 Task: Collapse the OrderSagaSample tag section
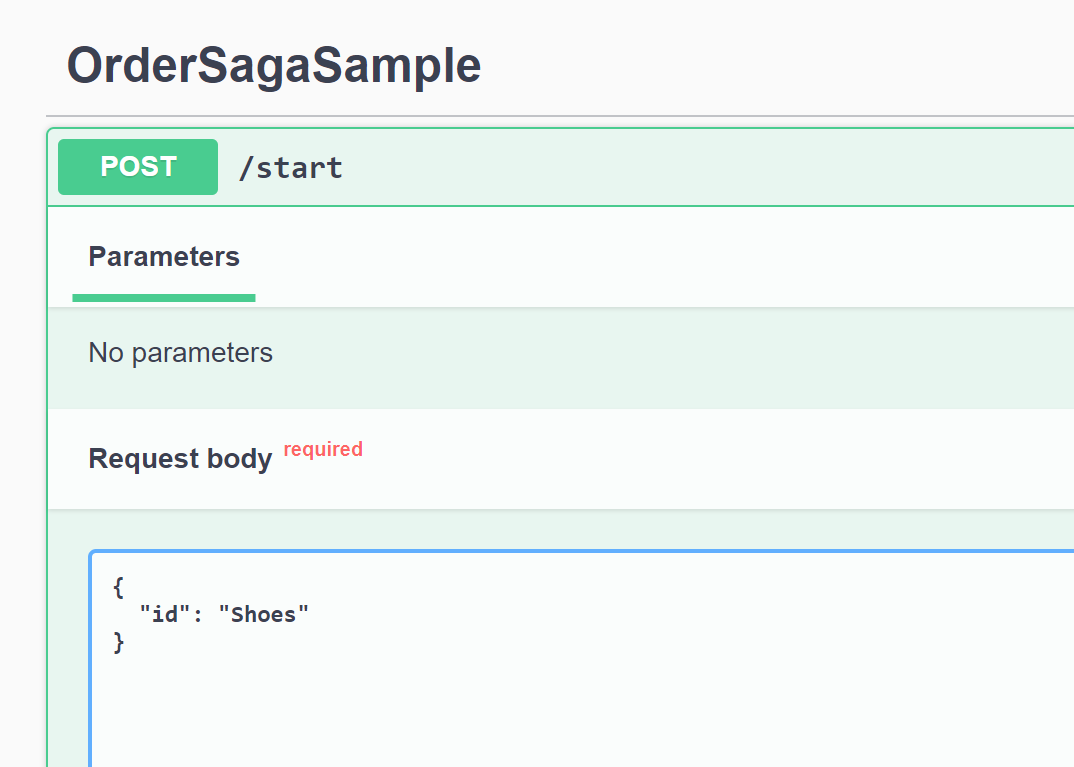tap(273, 66)
